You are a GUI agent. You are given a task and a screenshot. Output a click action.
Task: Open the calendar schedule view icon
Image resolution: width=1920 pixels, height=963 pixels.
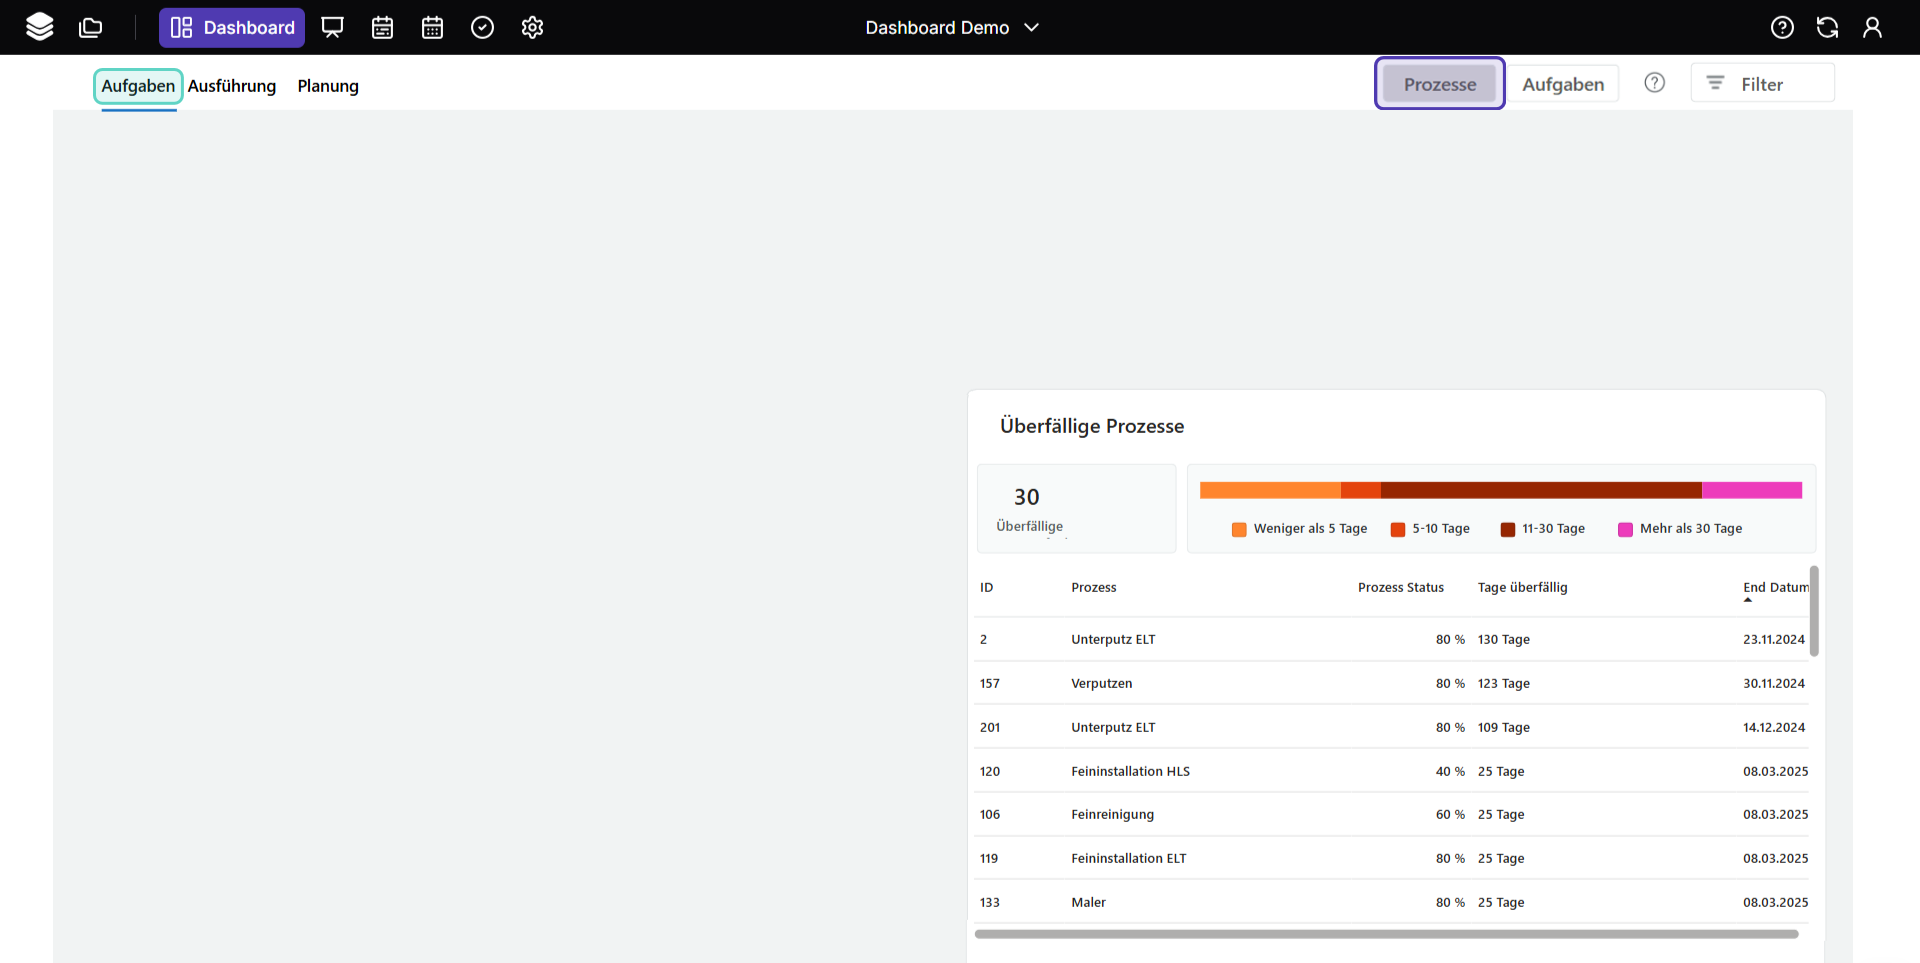point(382,27)
